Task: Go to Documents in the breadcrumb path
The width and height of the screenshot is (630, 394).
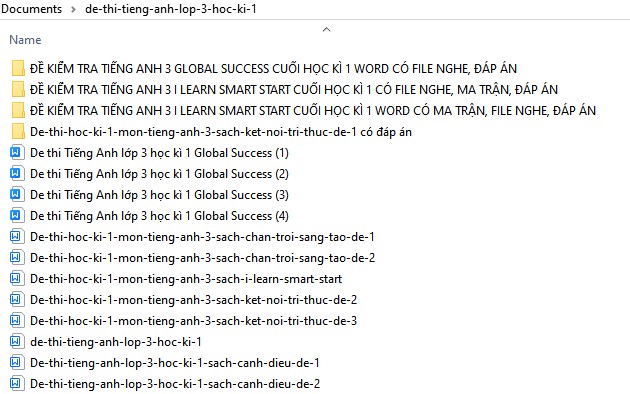Action: tap(31, 9)
